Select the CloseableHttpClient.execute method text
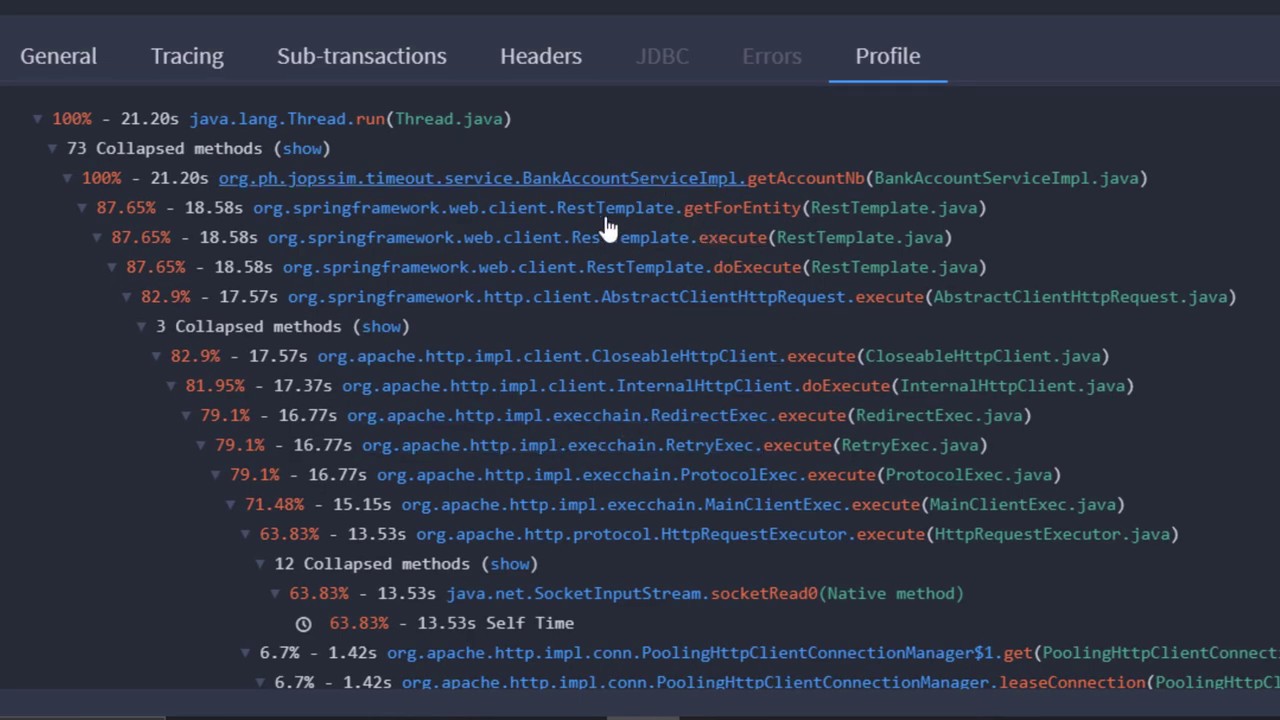1280x720 pixels. pyautogui.click(x=586, y=356)
